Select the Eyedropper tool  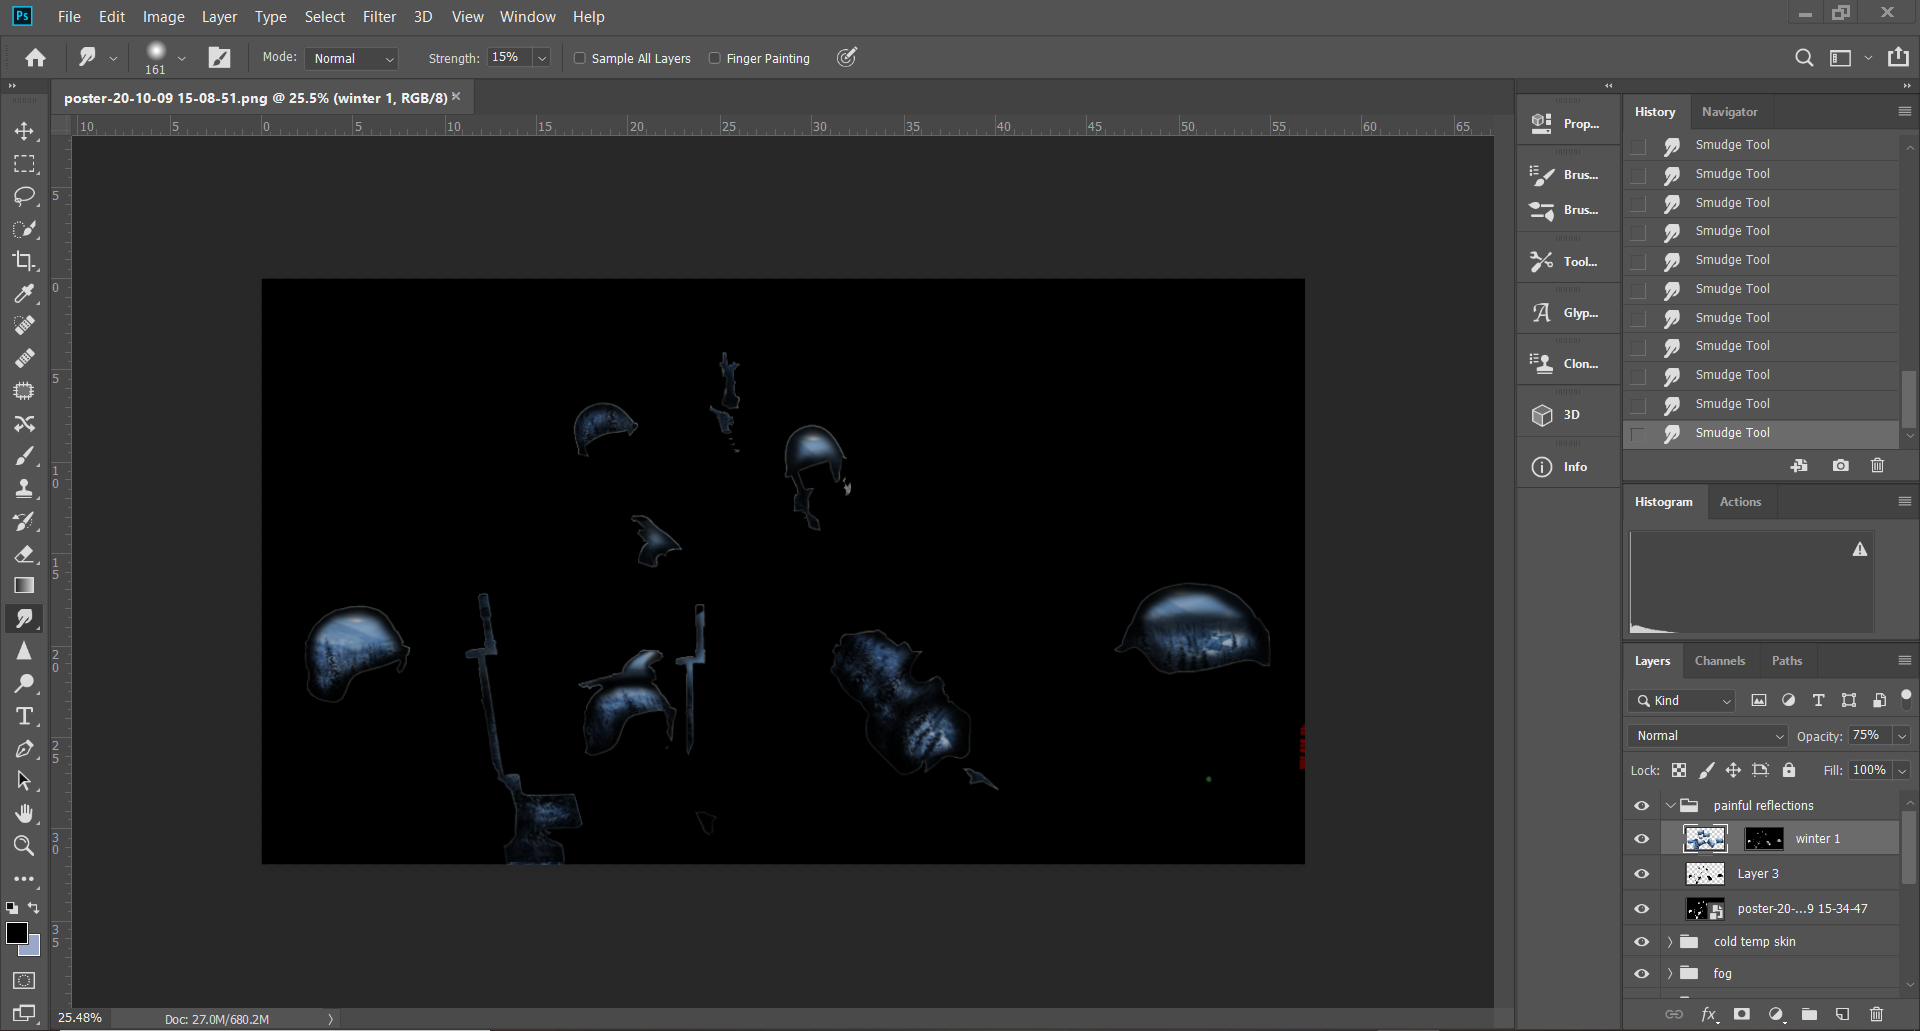click(25, 293)
